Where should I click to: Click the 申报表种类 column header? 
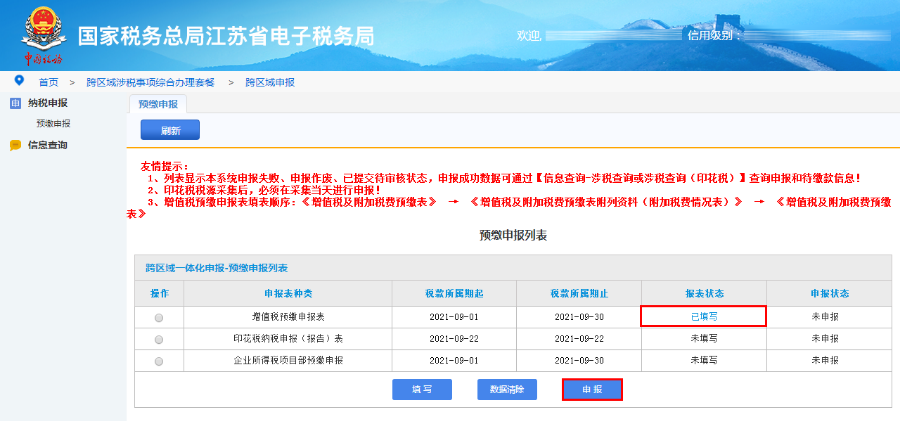point(288,293)
